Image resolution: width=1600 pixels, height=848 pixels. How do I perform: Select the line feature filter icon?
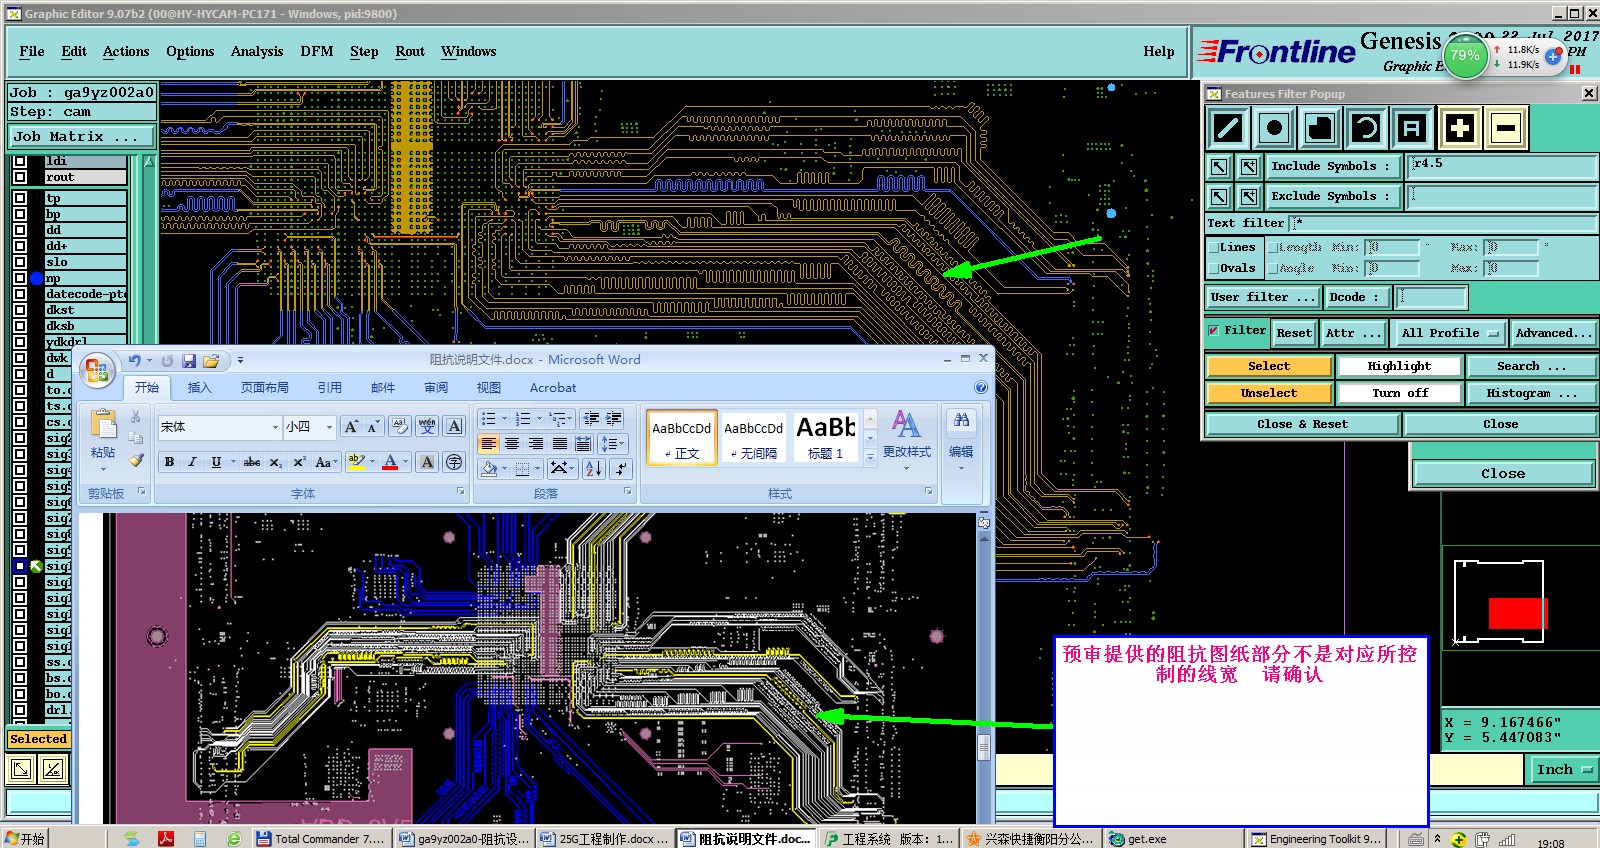pyautogui.click(x=1227, y=128)
